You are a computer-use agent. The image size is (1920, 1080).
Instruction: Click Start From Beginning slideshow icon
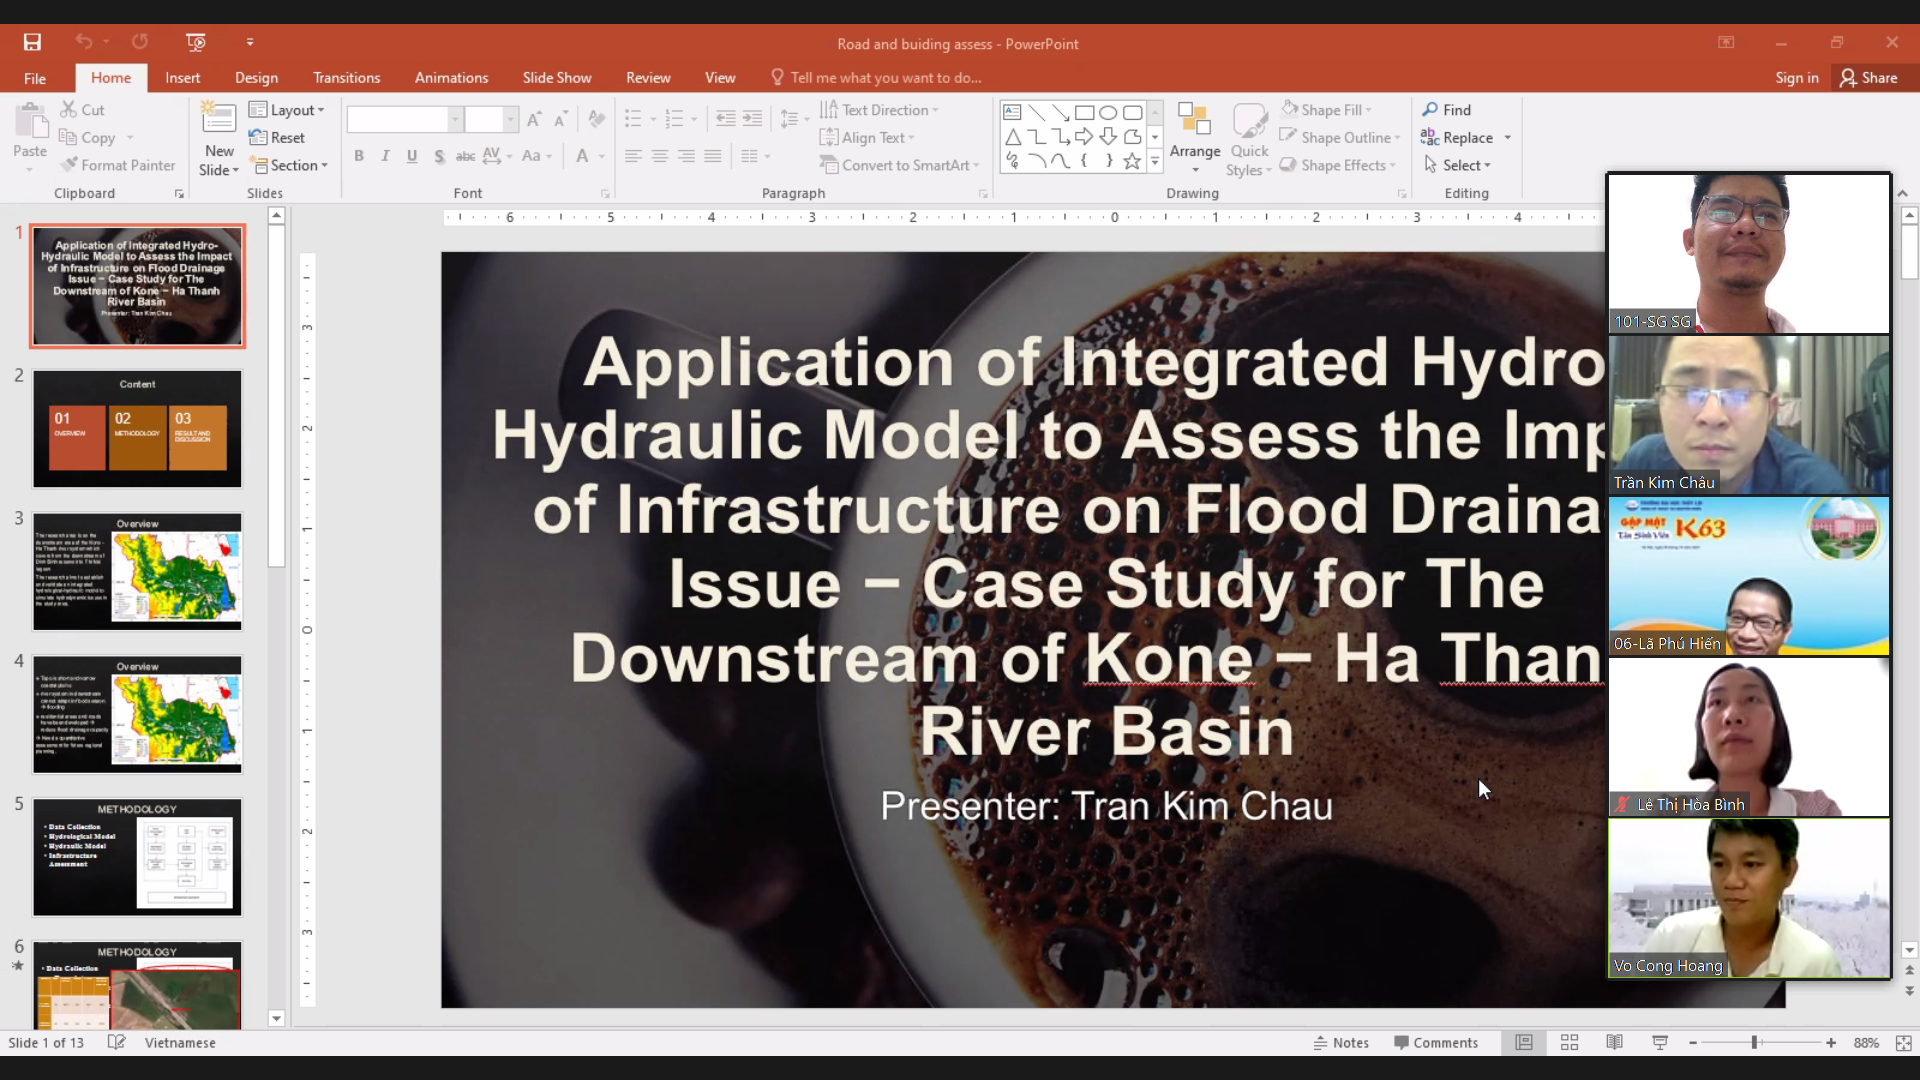pyautogui.click(x=196, y=42)
